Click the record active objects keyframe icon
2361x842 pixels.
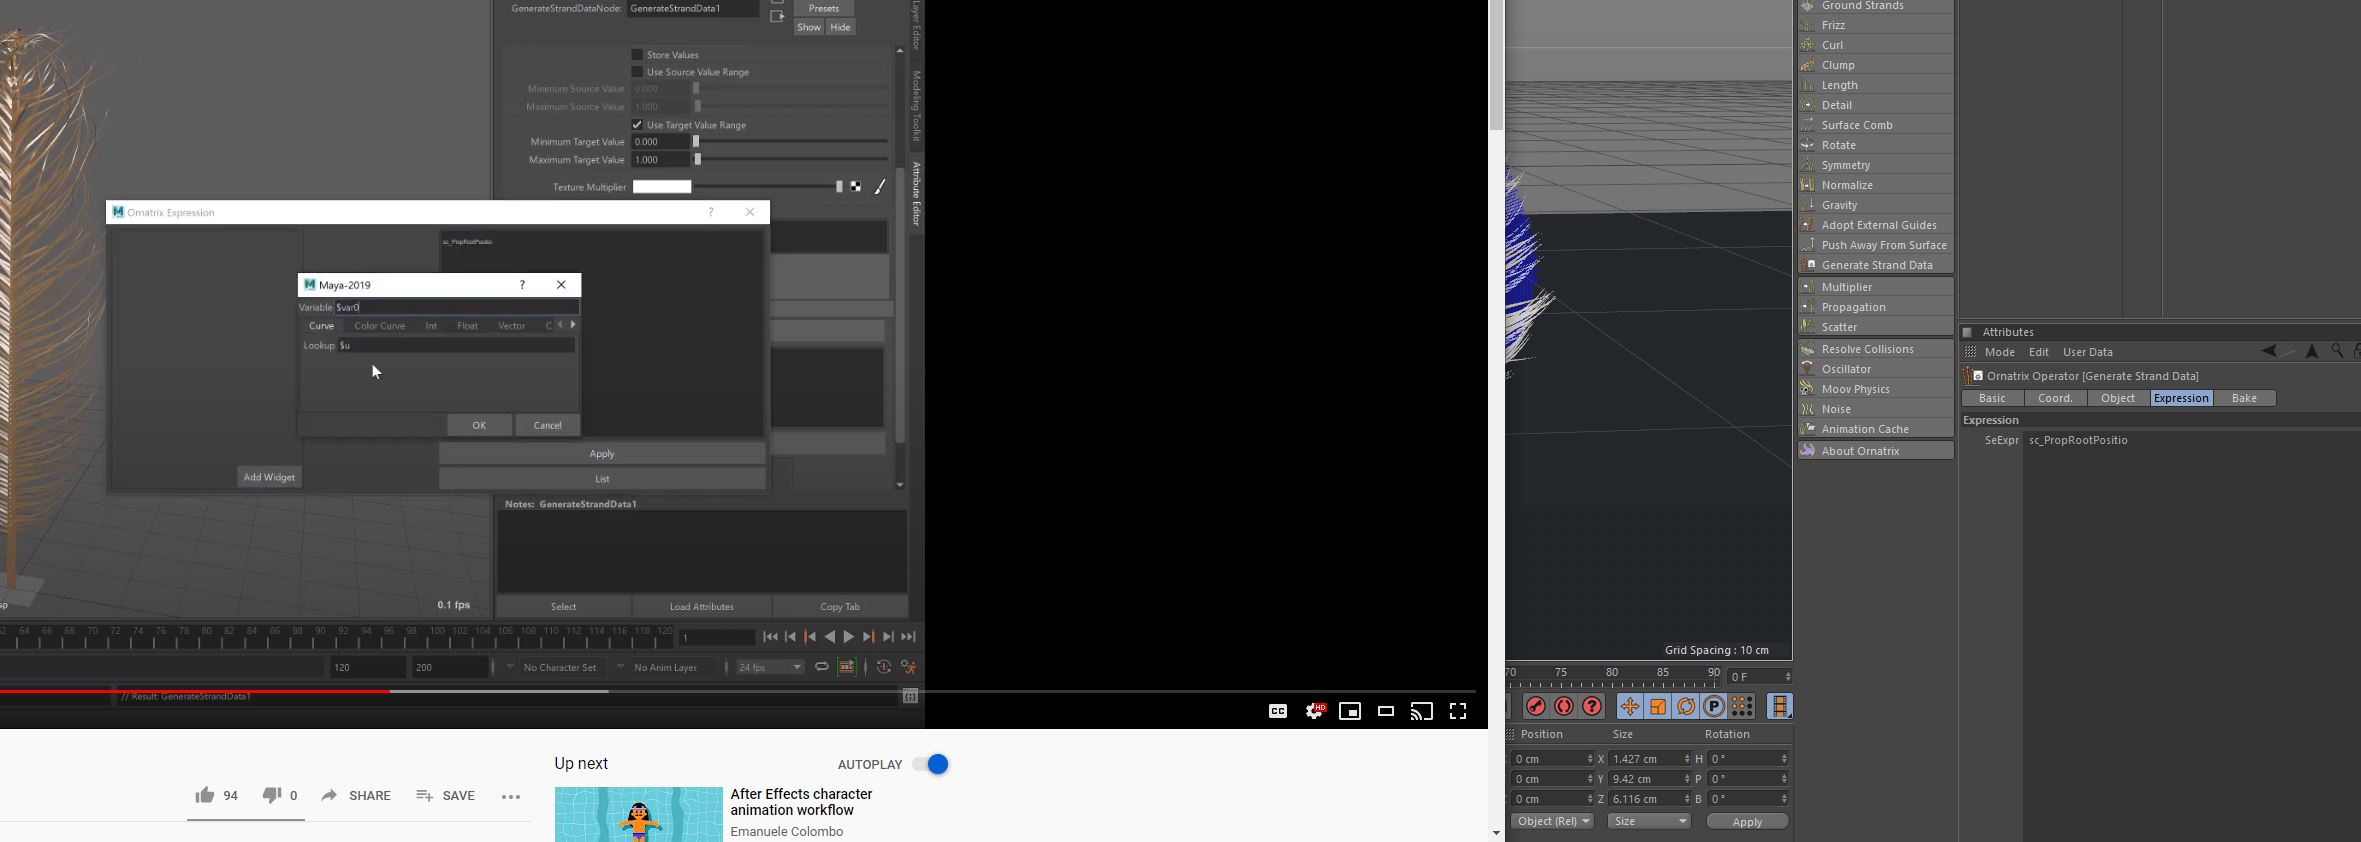1536,707
